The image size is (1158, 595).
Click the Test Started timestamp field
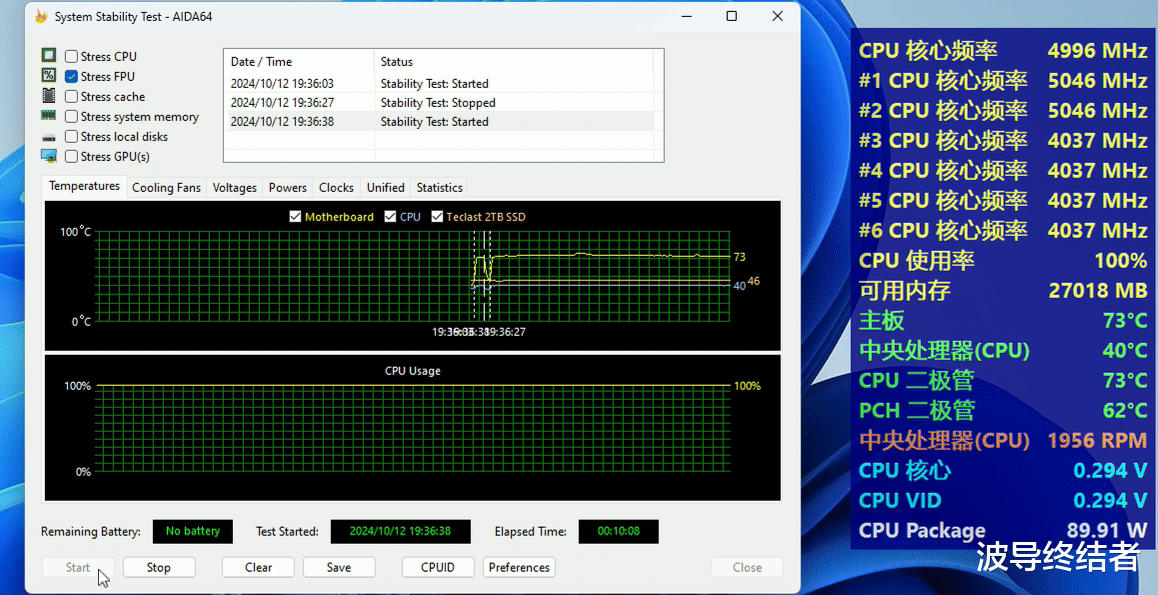[x=400, y=532]
